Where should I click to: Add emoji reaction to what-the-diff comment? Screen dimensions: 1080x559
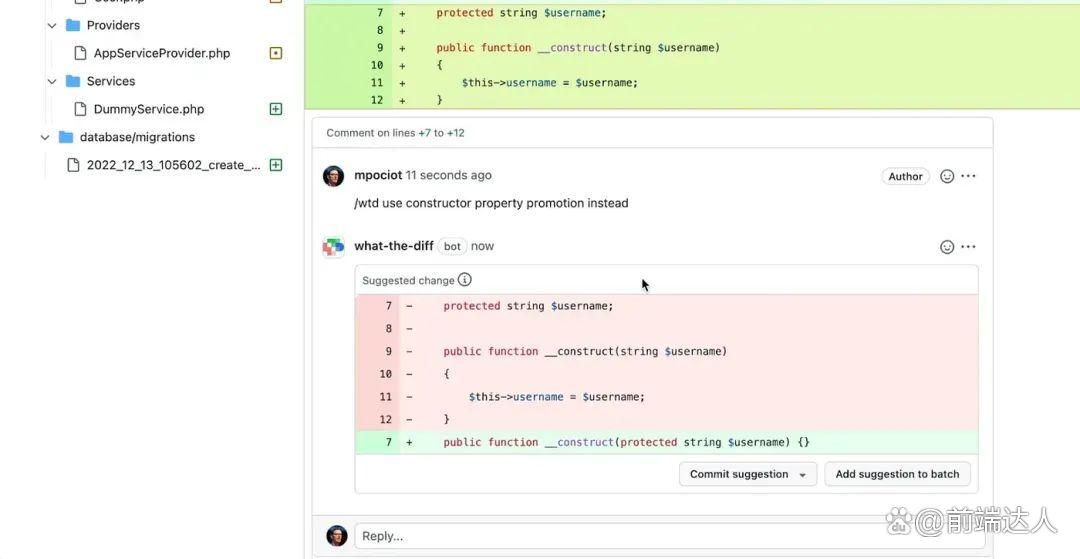[x=947, y=247]
